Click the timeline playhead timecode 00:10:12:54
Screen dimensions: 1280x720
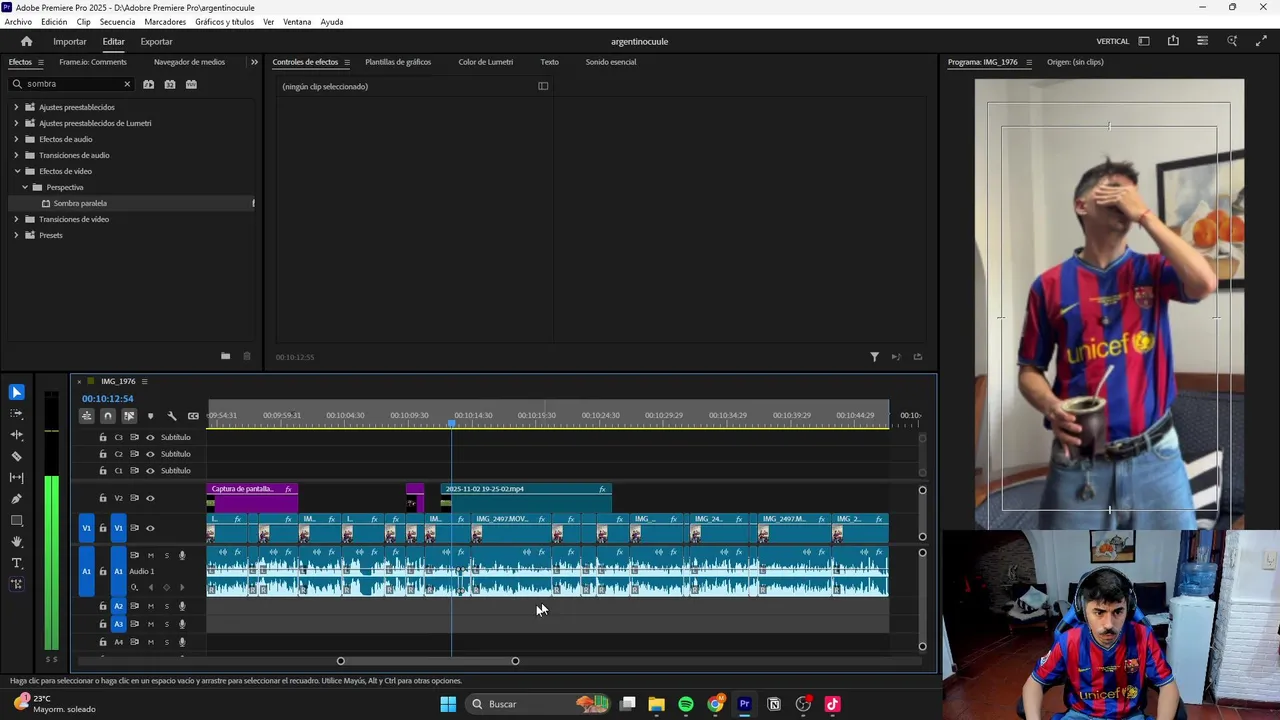(107, 398)
